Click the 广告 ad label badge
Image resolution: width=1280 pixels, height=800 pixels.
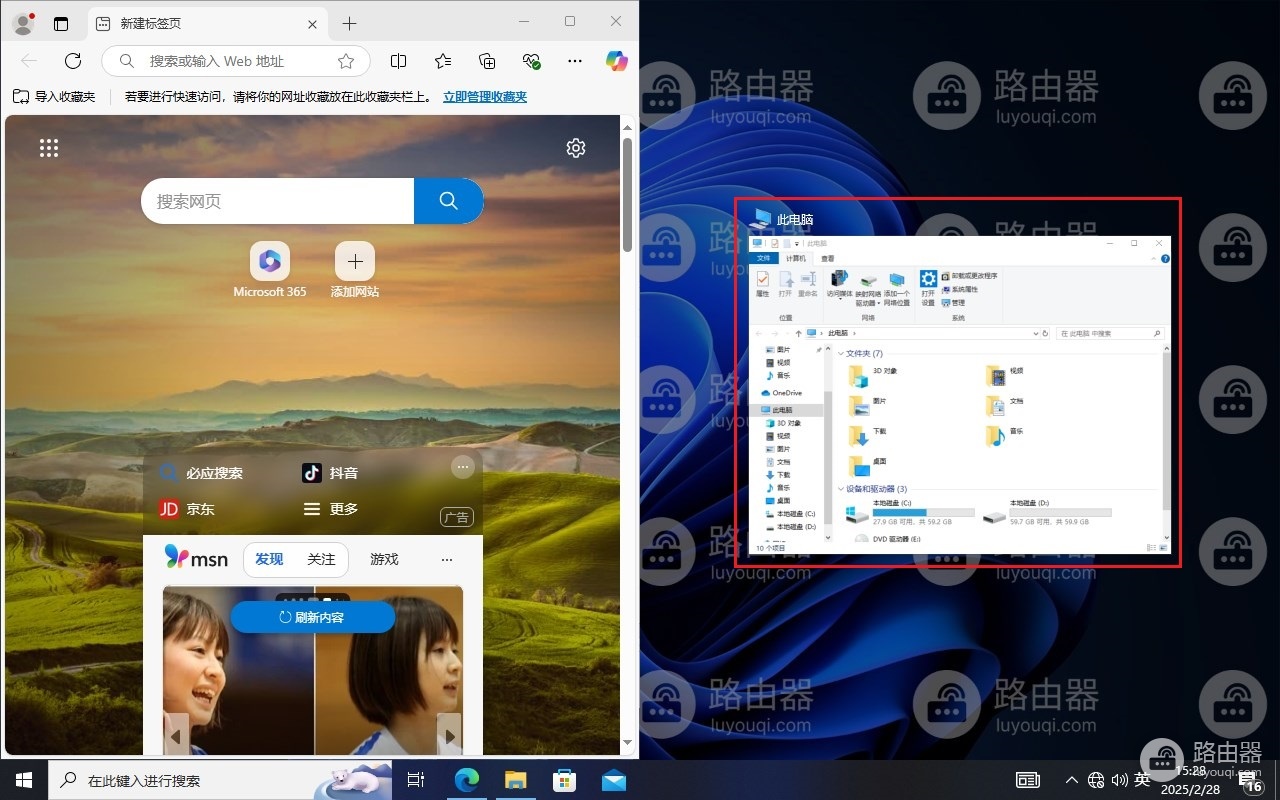click(456, 517)
